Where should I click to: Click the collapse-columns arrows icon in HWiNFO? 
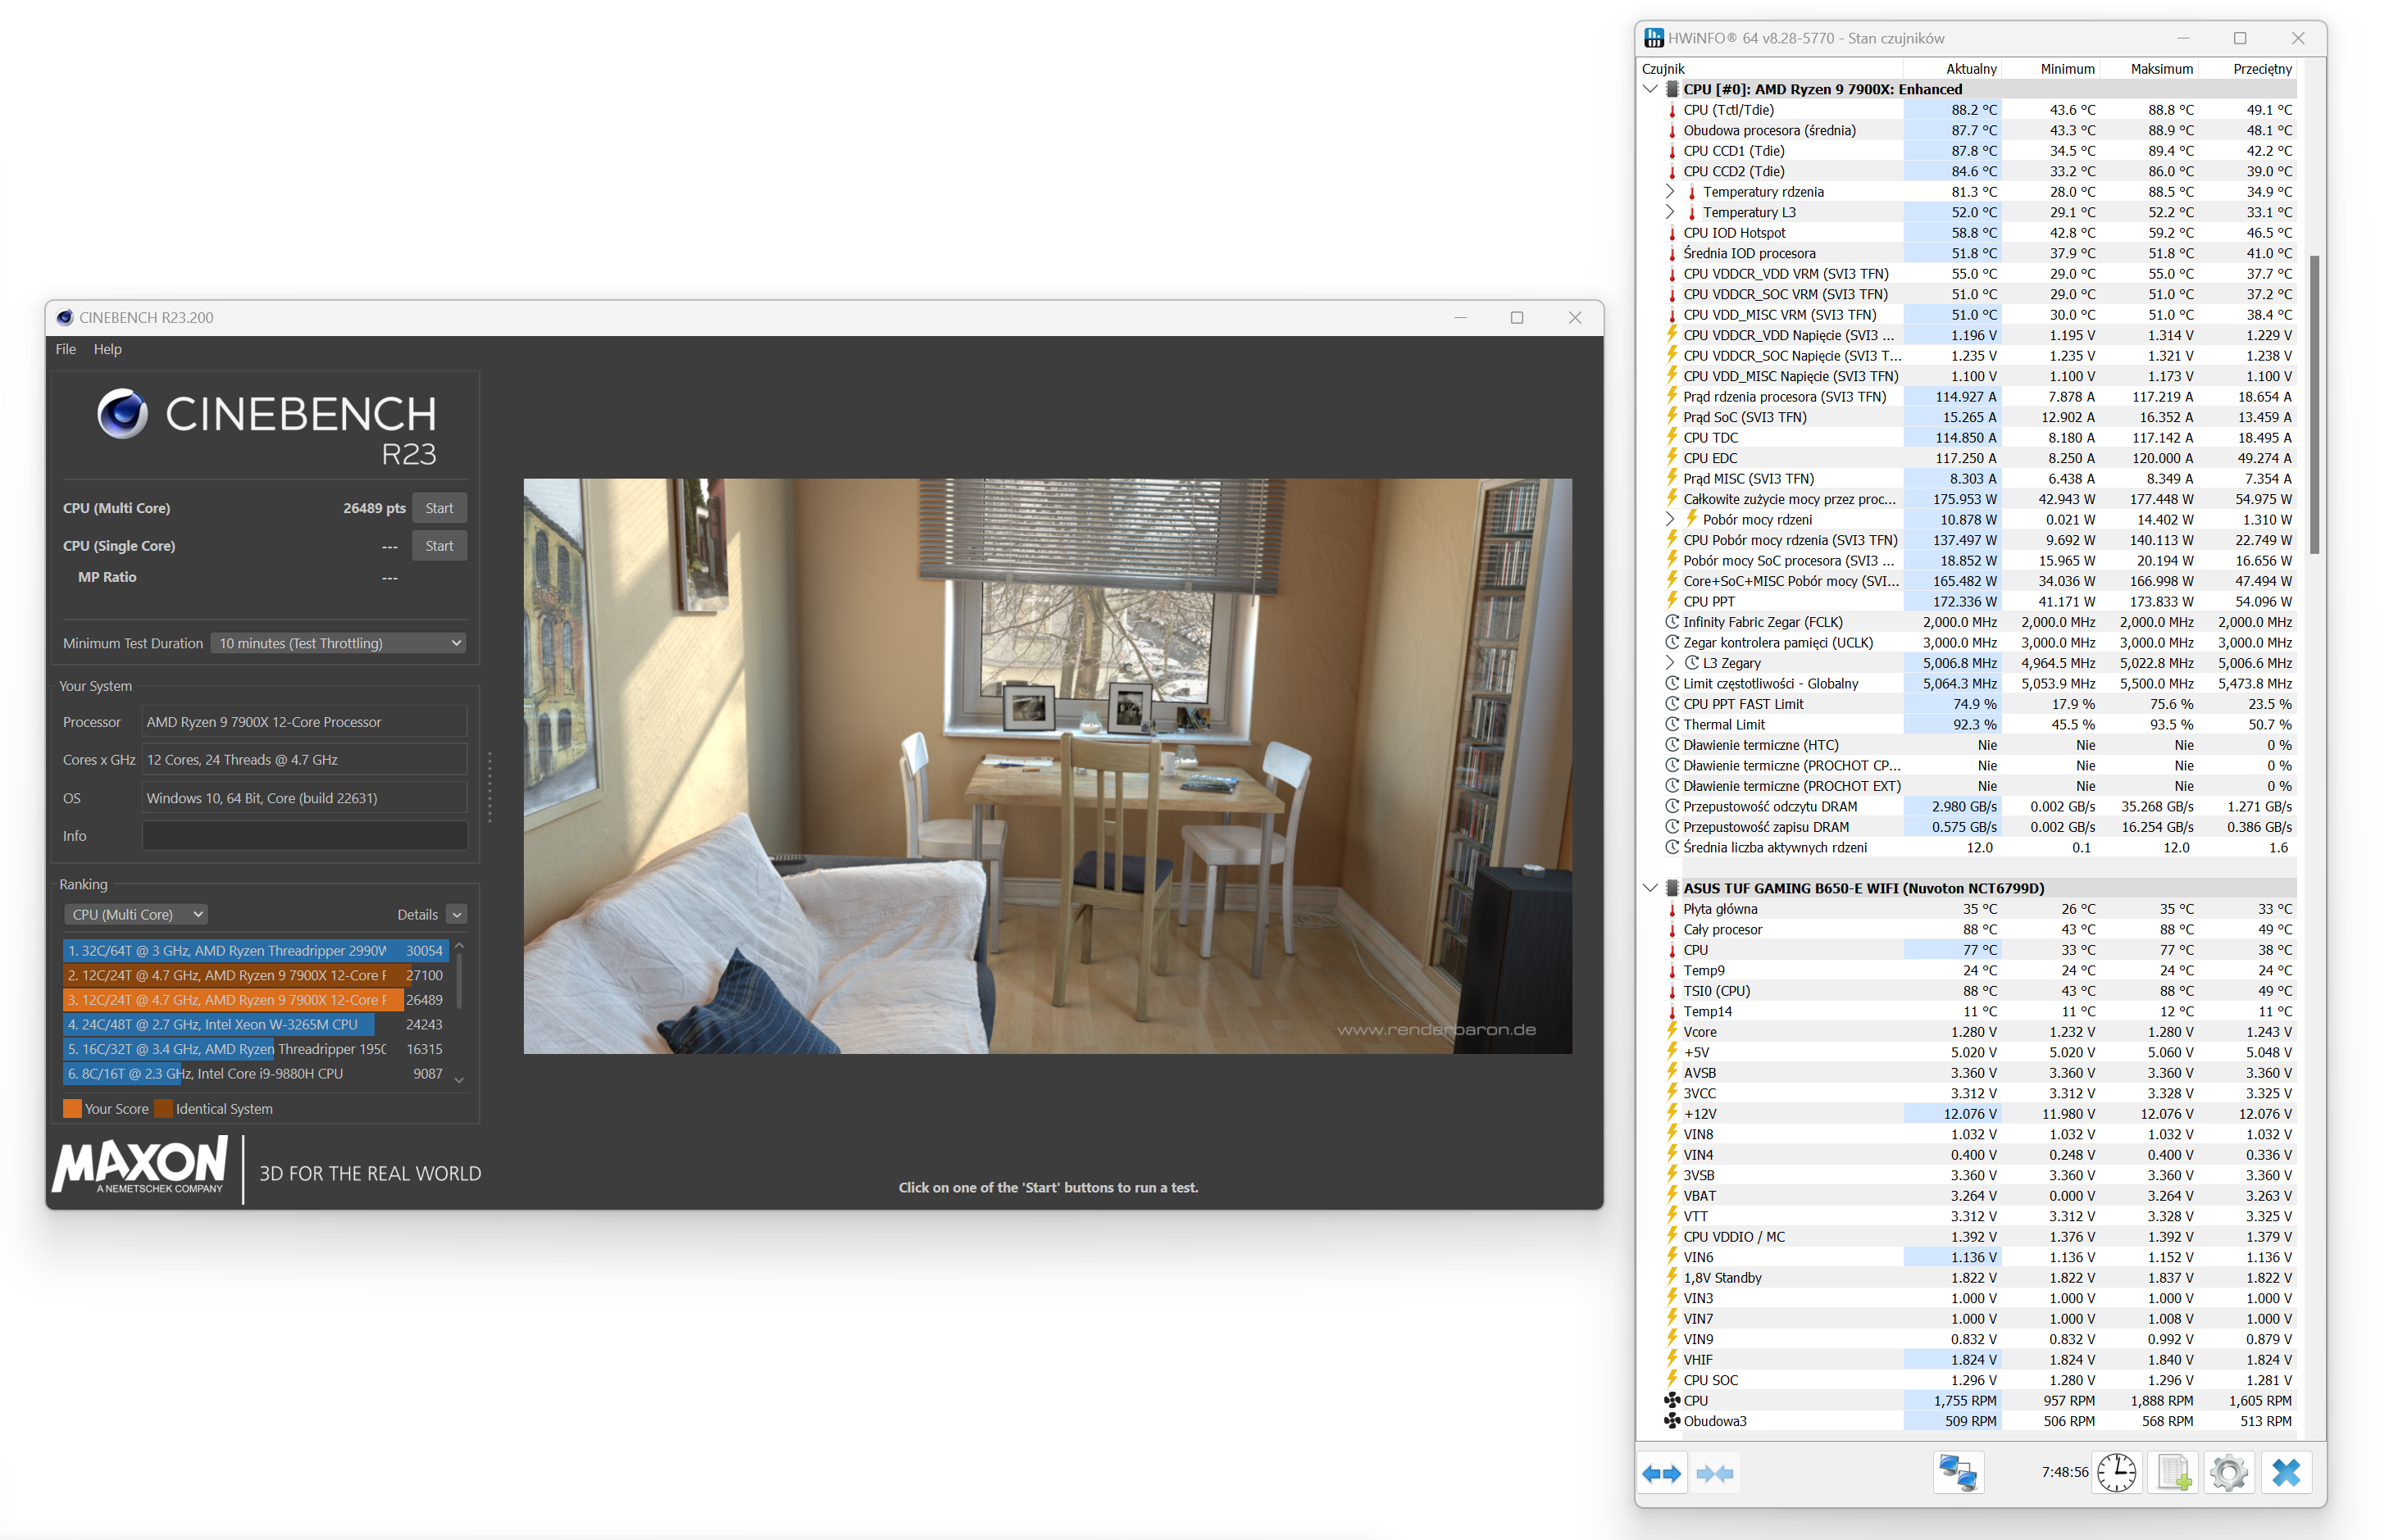pos(1714,1473)
